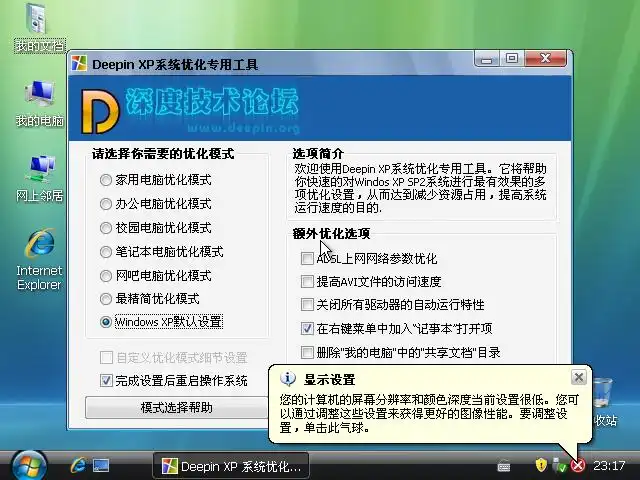640x480 pixels.
Task: Close the 显示设置 balloon tip
Action: coord(578,378)
